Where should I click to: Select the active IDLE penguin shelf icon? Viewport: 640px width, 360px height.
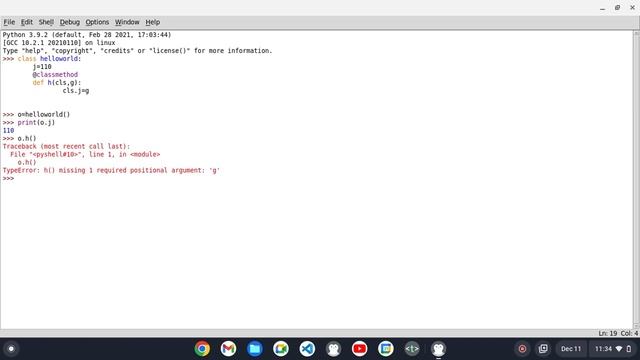(438, 349)
